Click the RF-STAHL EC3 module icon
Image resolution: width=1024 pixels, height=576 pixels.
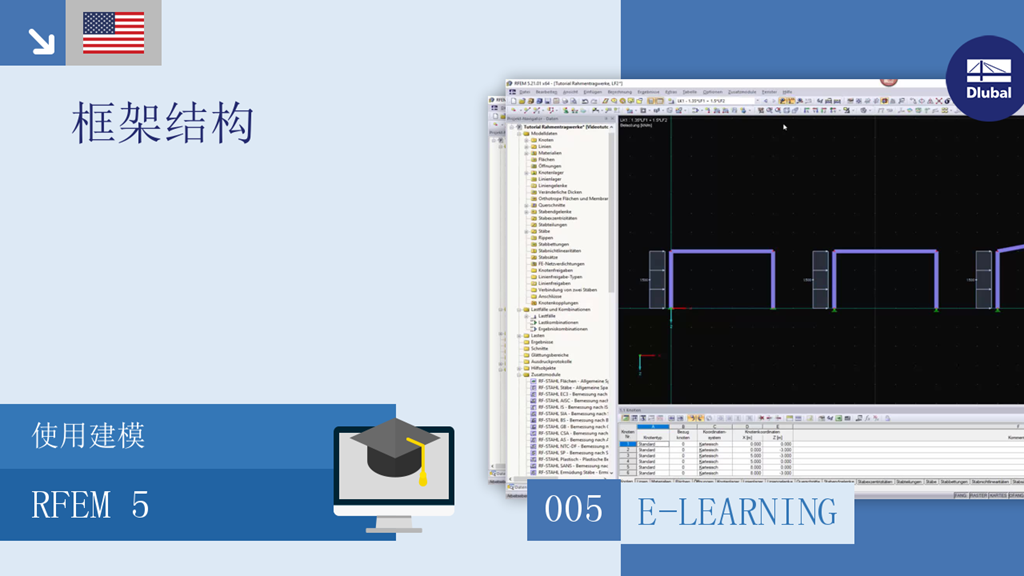tap(534, 394)
